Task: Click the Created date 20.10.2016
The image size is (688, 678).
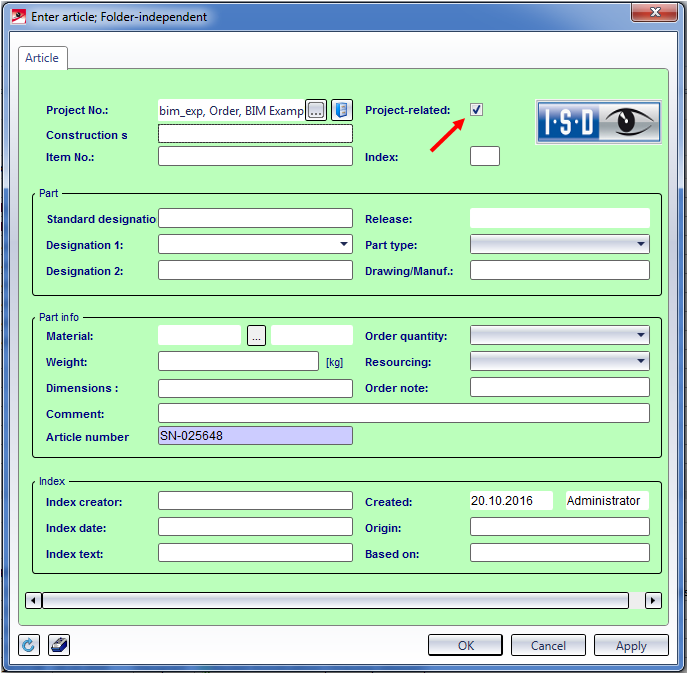Action: [x=511, y=501]
